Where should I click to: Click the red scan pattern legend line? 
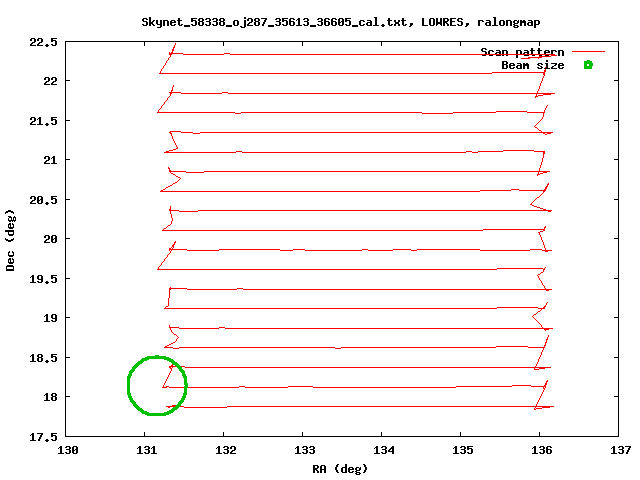tap(588, 51)
